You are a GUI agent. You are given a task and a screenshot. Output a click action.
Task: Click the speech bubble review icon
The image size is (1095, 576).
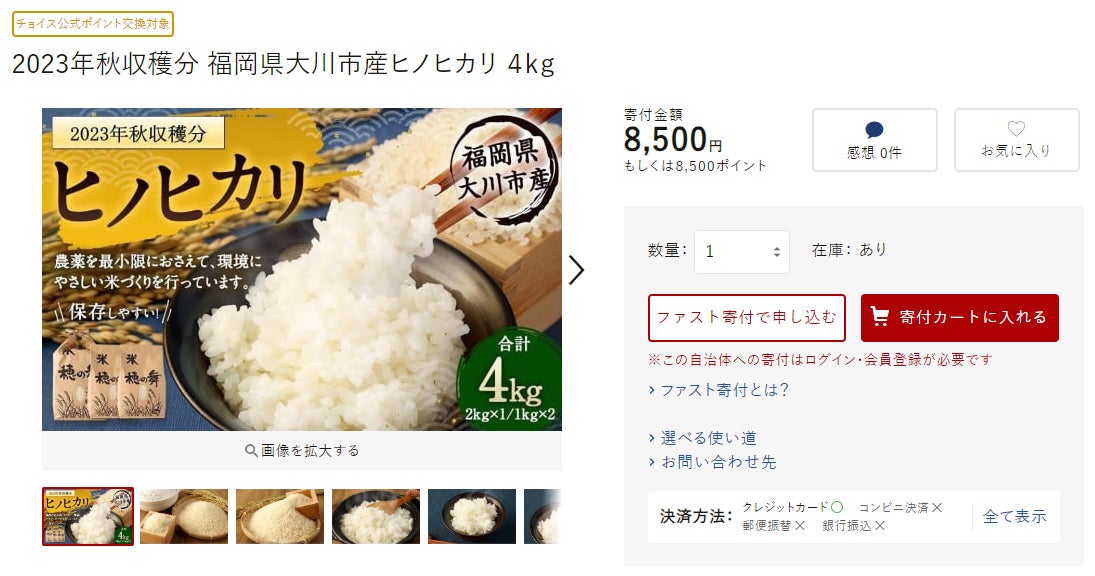pyautogui.click(x=874, y=130)
